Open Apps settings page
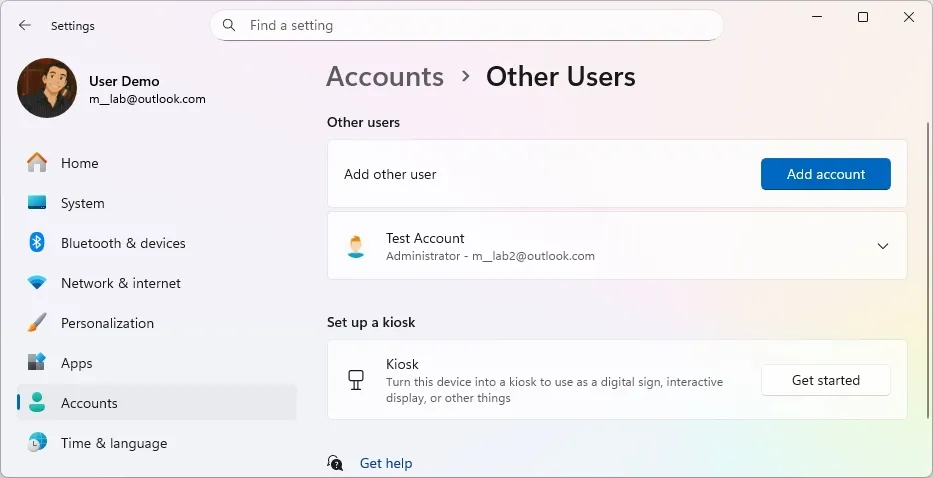The width and height of the screenshot is (933, 478). coord(156,363)
